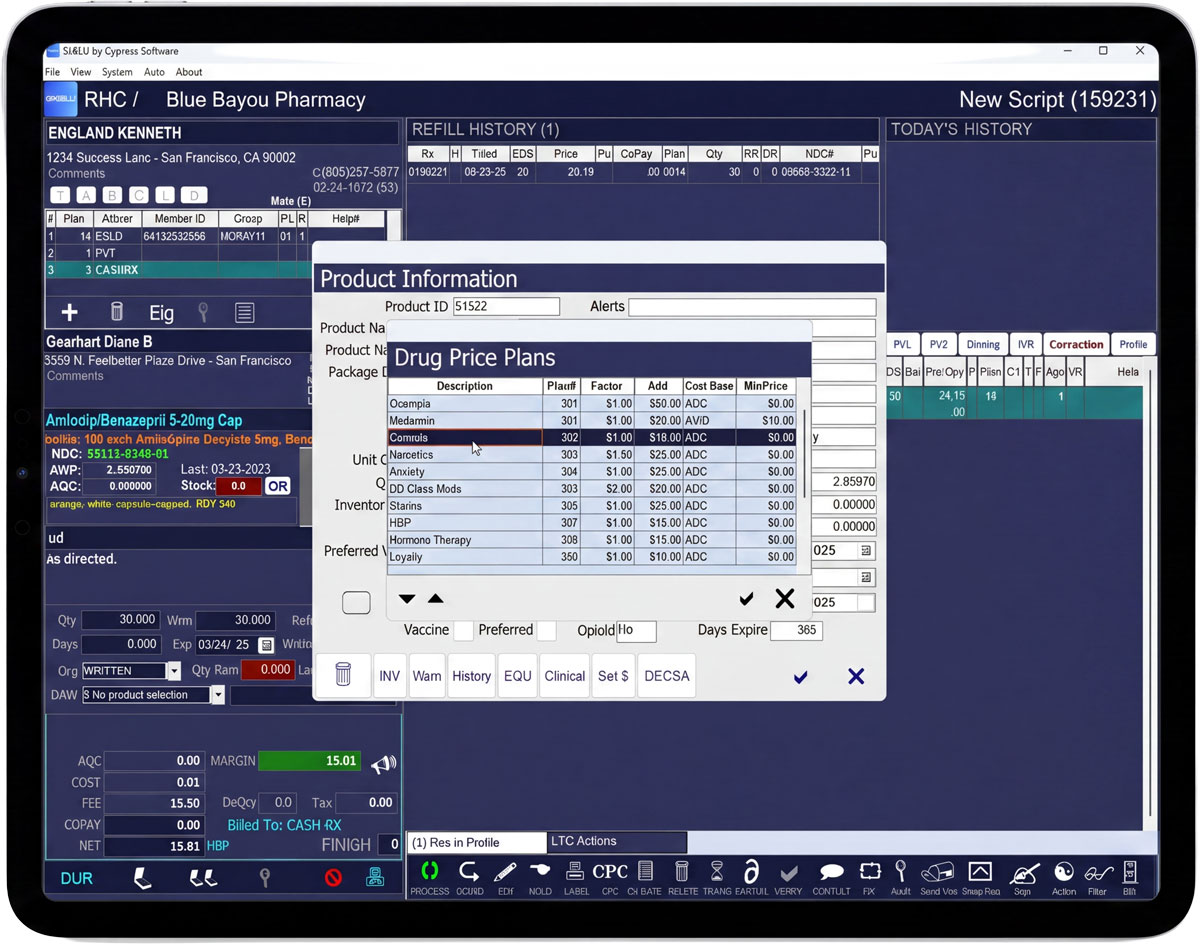The width and height of the screenshot is (1200, 944).
Task: Select the Narcetics price plan row
Action: (x=592, y=455)
